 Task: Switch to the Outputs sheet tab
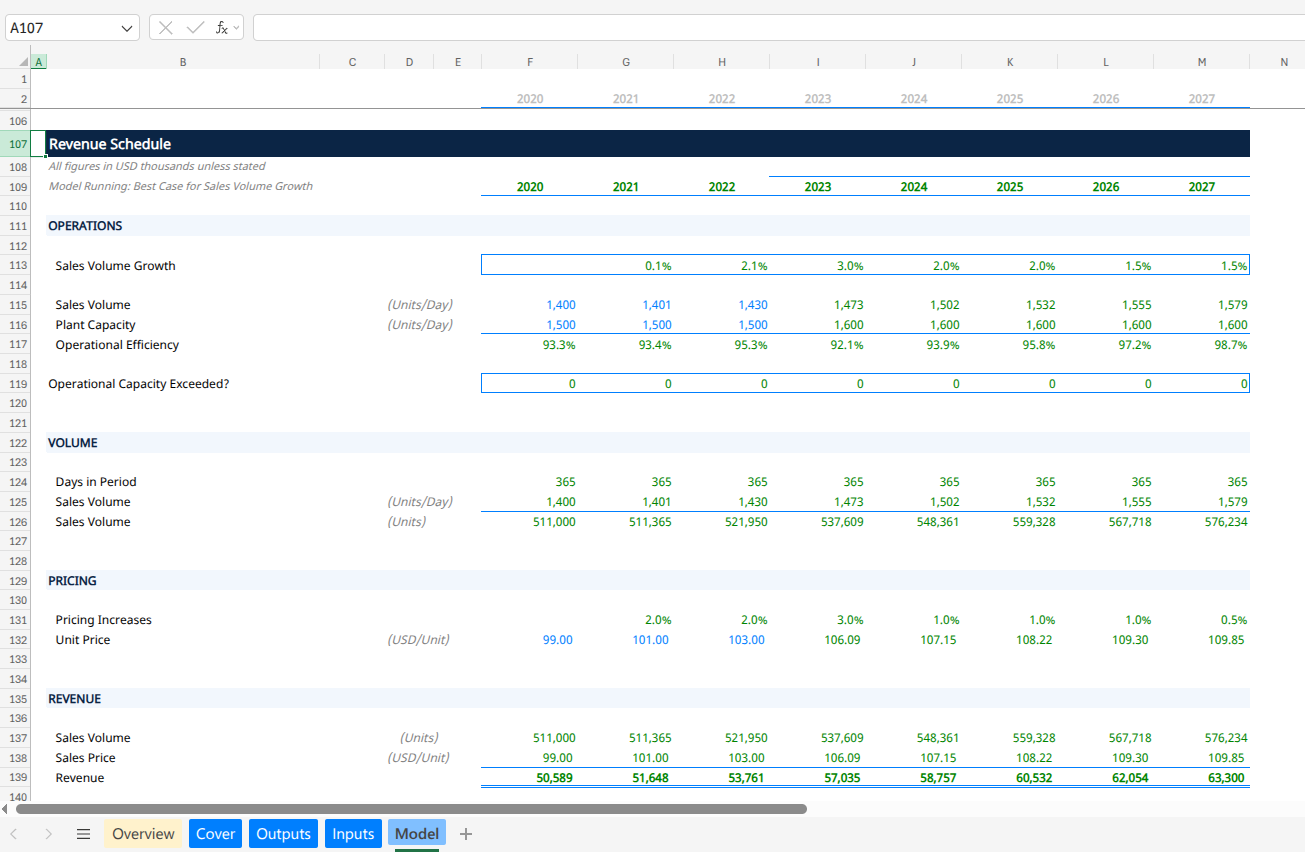pos(284,834)
